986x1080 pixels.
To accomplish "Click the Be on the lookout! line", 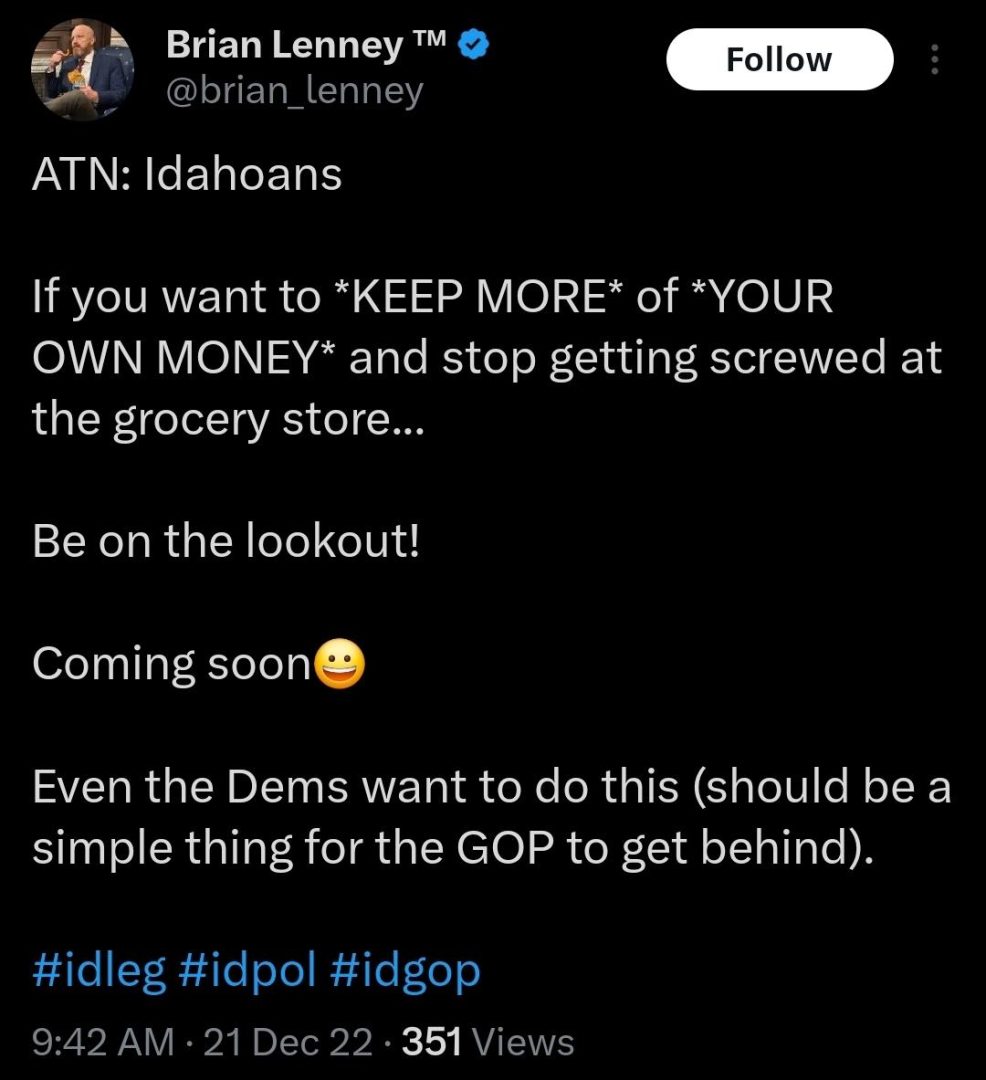I will [226, 541].
